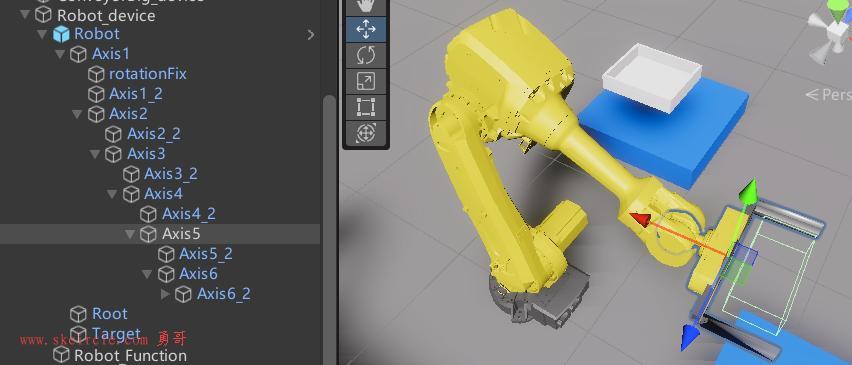
Task: Expand the Axis6_2 tree node
Action: (166, 294)
